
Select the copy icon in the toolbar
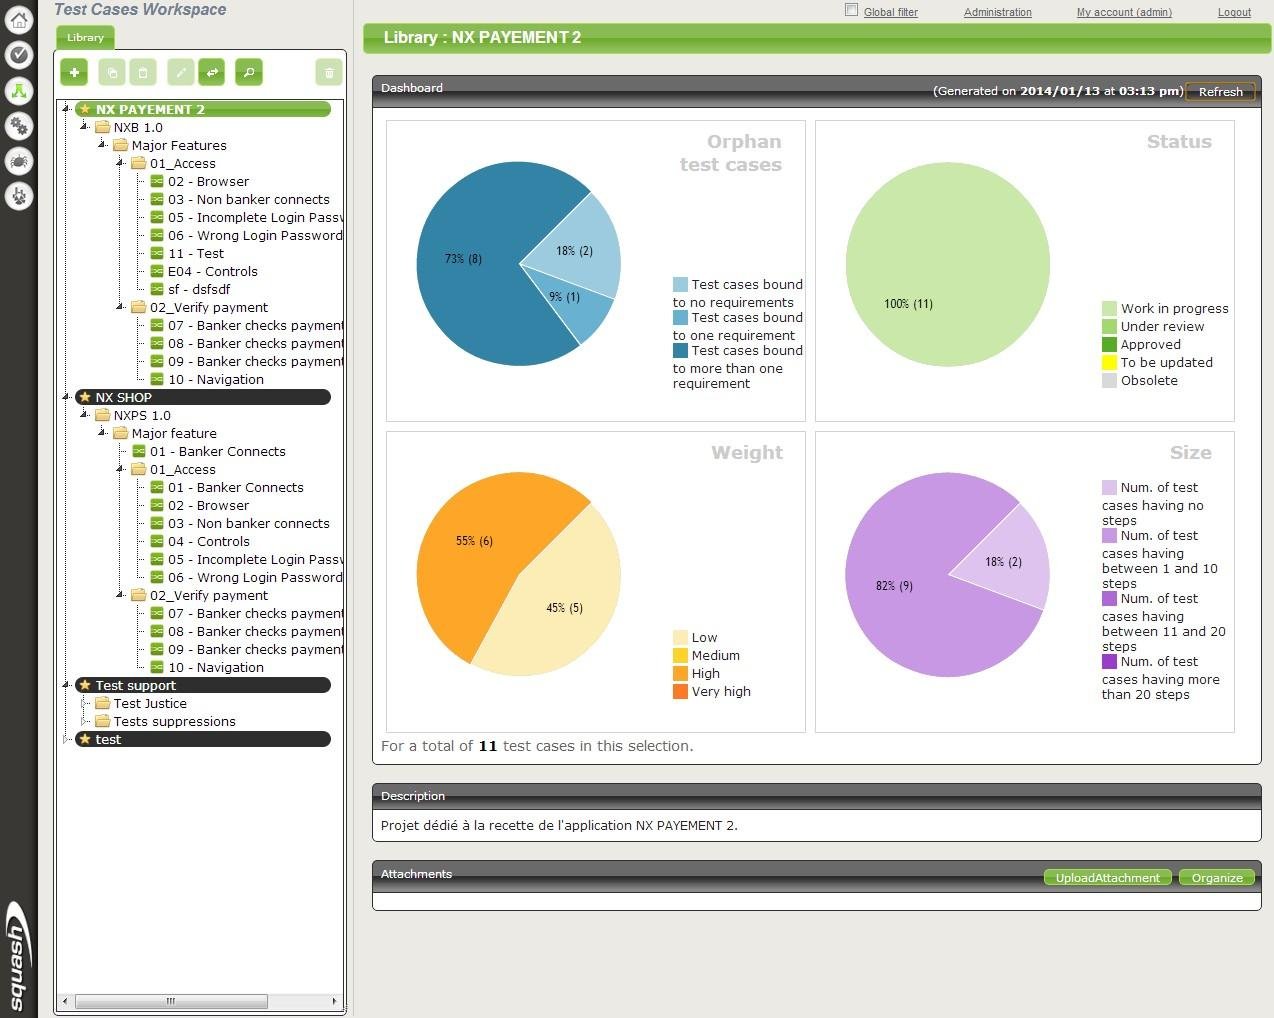coord(111,72)
